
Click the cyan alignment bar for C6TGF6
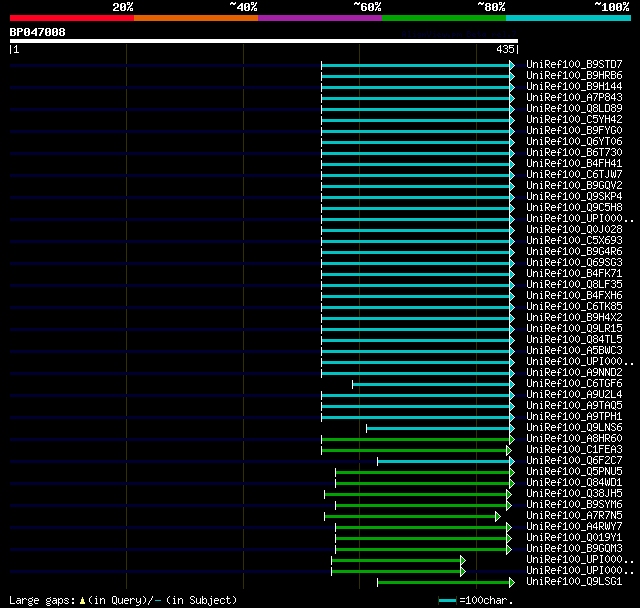431,384
